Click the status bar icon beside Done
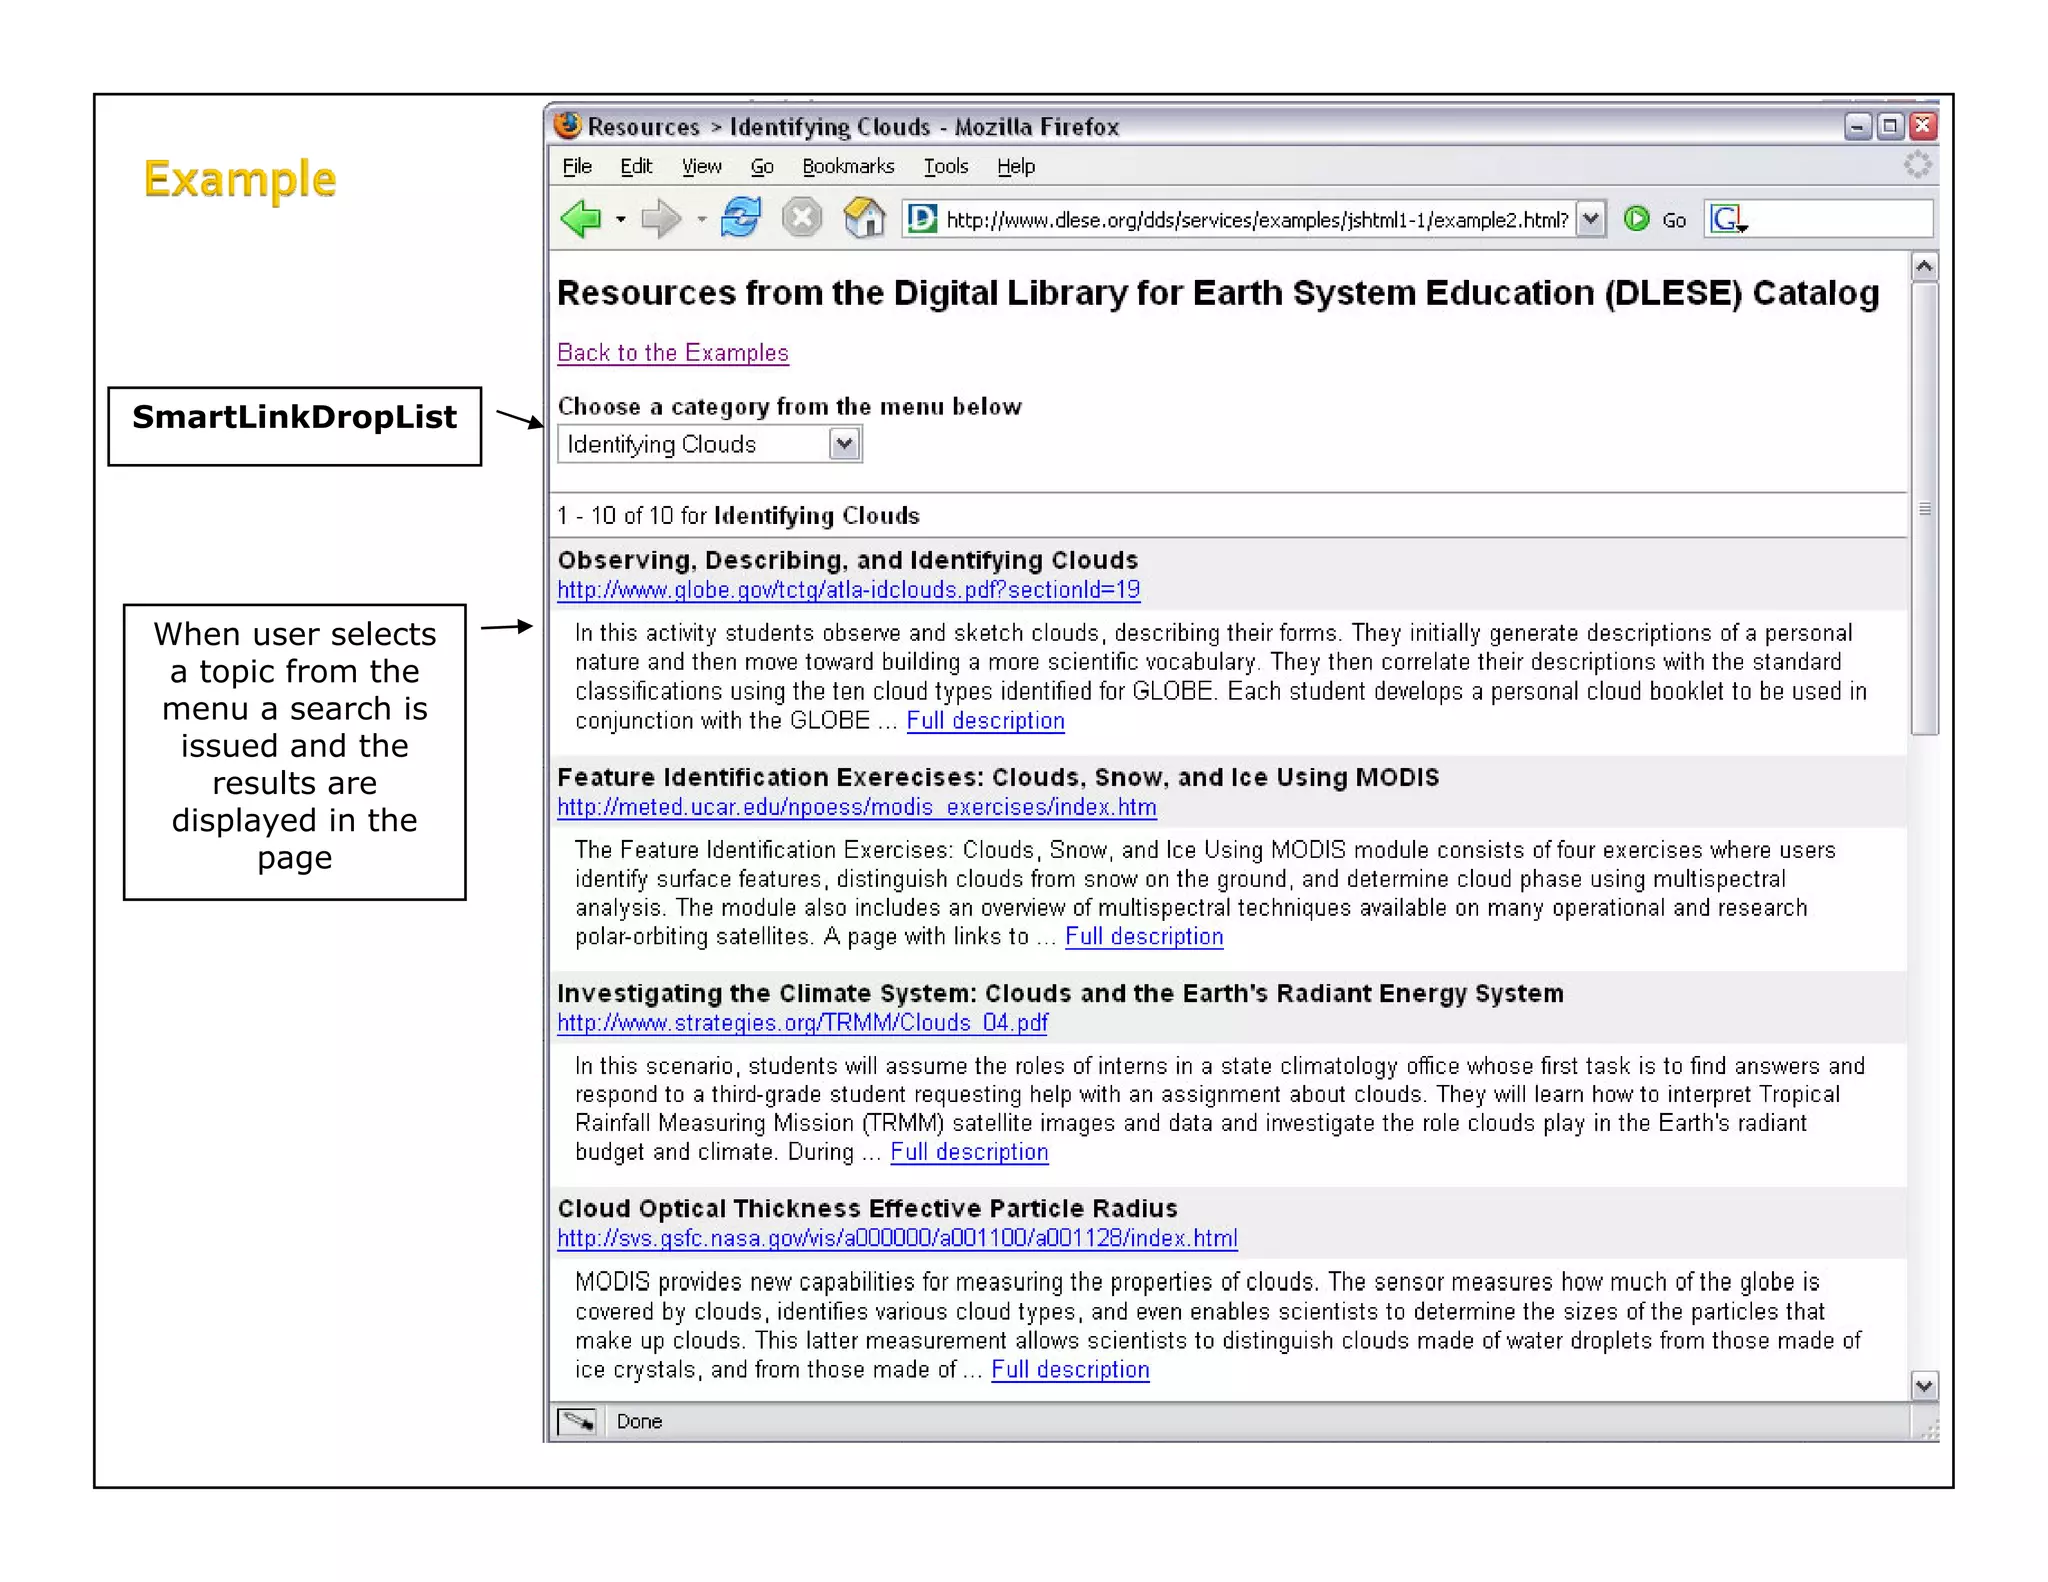 [x=577, y=1421]
